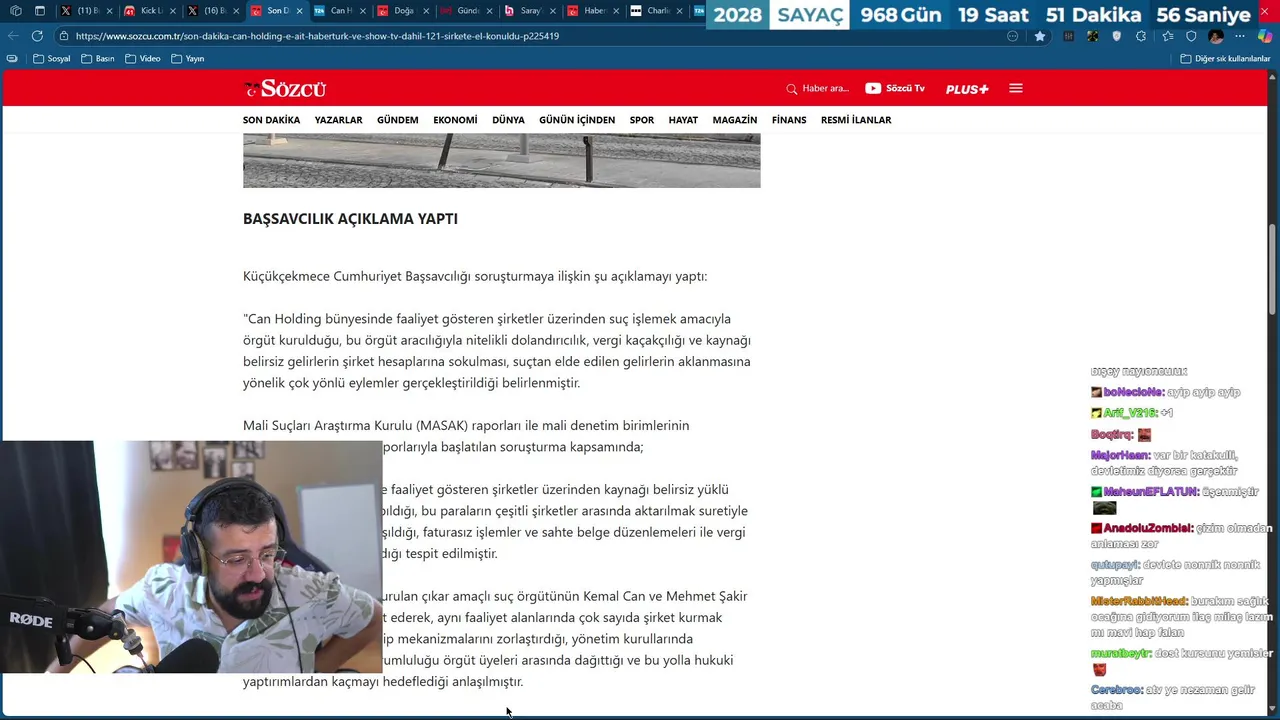This screenshot has height=720, width=1280.
Task: Open the browser profile avatar
Action: (x=1216, y=36)
